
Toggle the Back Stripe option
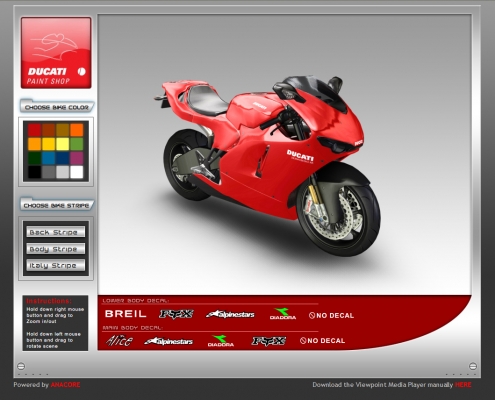pos(56,232)
